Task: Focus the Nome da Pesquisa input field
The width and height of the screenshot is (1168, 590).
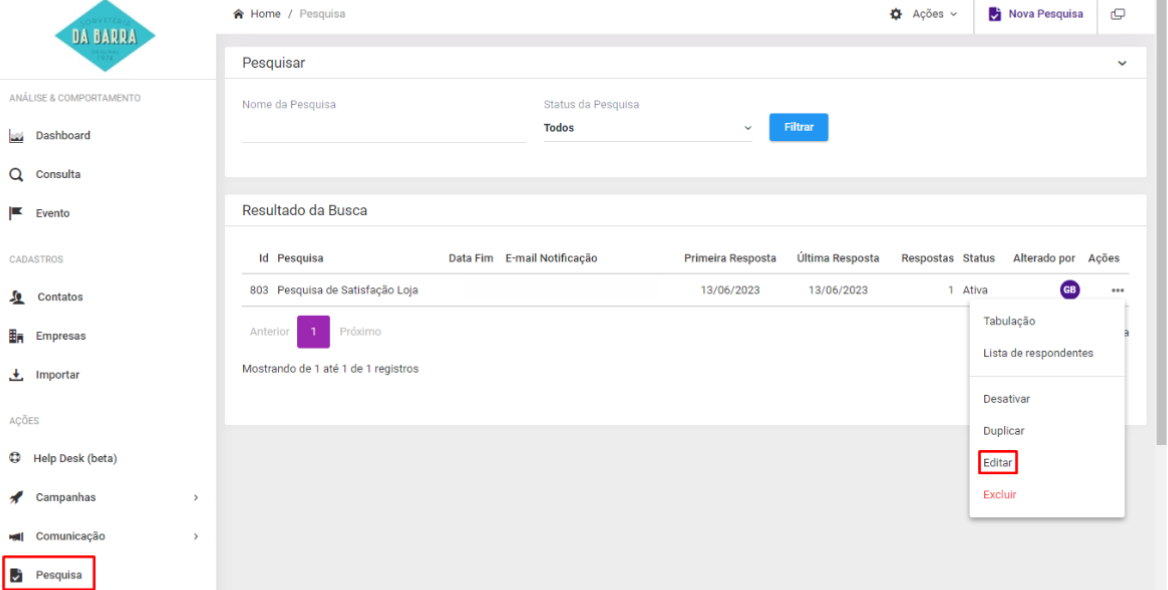Action: click(384, 129)
